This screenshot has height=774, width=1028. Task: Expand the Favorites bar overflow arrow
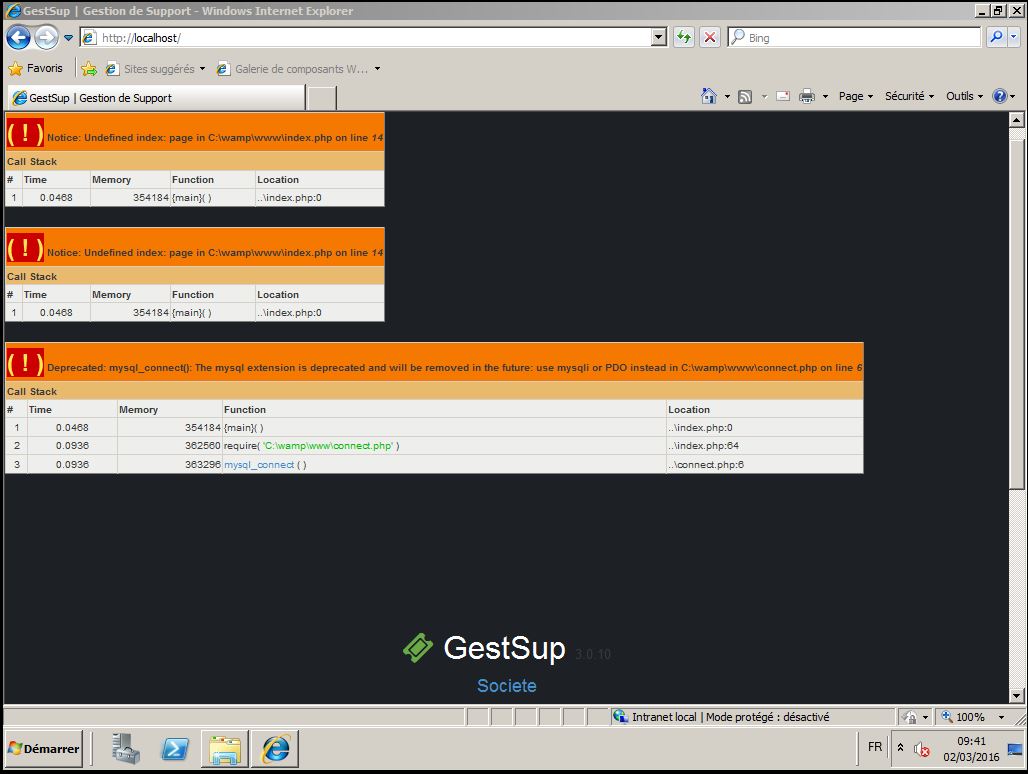point(378,69)
